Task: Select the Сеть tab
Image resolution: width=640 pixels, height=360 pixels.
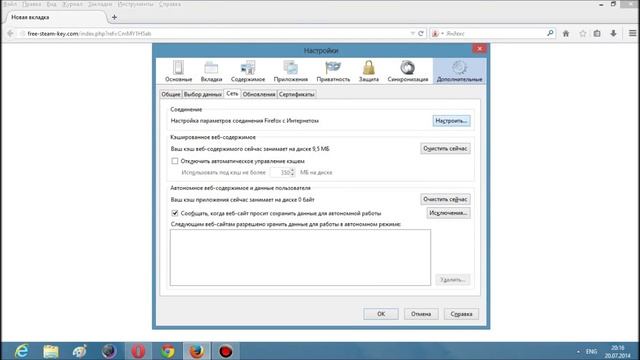Action: (x=232, y=93)
